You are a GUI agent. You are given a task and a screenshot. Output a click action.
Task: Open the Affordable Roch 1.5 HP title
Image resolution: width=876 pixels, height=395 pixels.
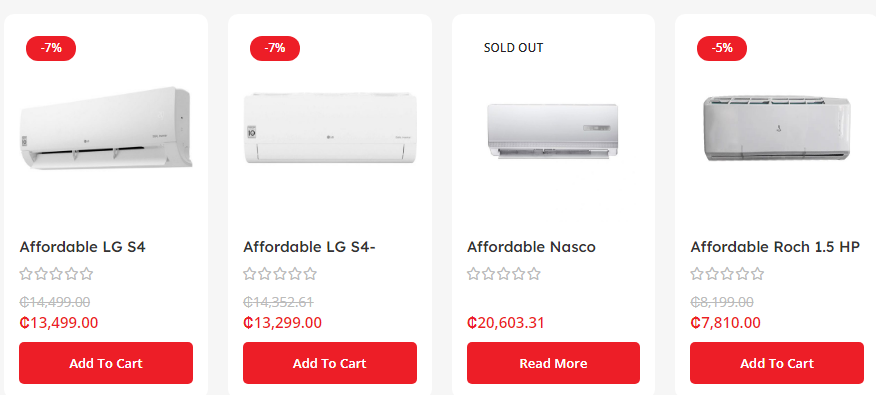[x=775, y=247]
